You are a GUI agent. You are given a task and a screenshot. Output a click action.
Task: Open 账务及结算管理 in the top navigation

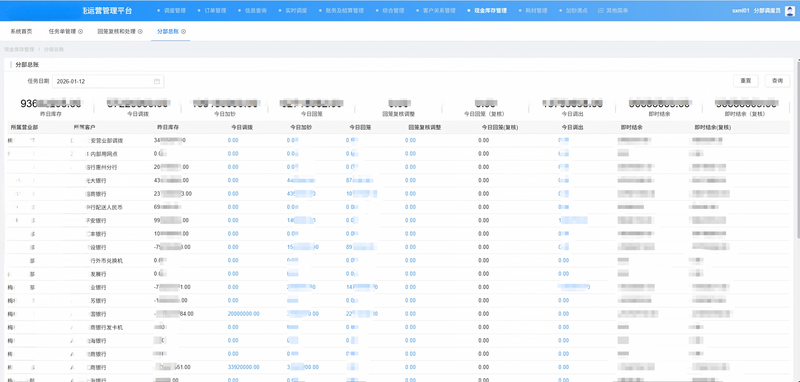(x=344, y=10)
